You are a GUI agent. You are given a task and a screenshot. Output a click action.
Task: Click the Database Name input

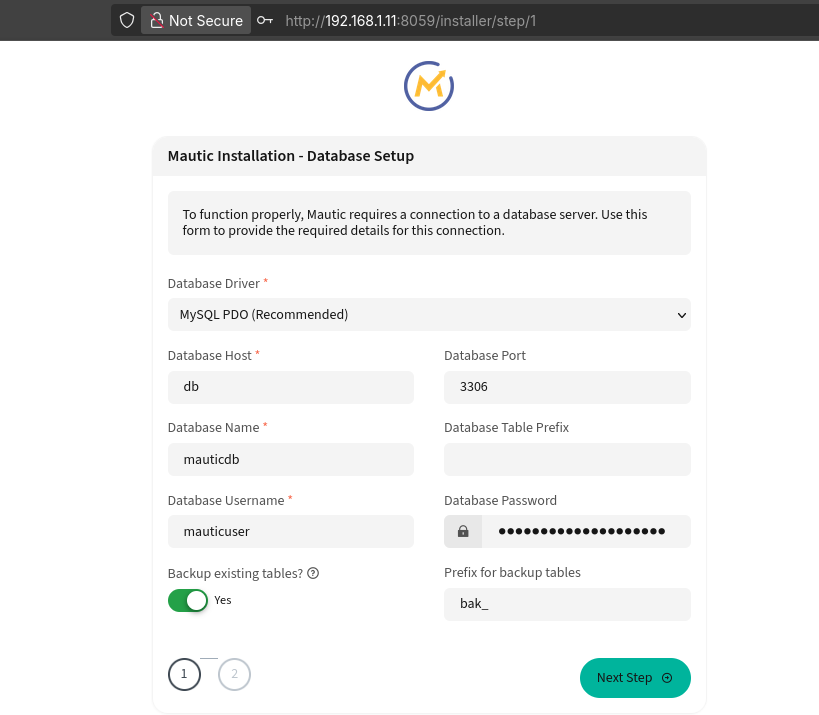pyautogui.click(x=290, y=459)
